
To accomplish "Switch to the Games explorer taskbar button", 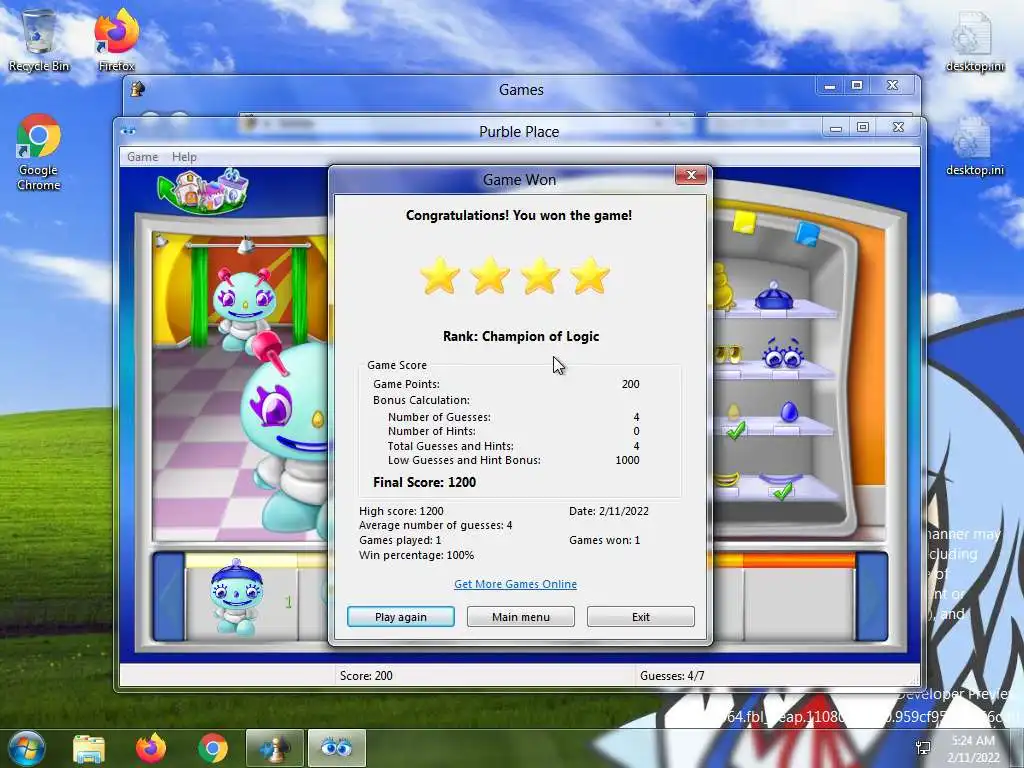I will click(274, 748).
